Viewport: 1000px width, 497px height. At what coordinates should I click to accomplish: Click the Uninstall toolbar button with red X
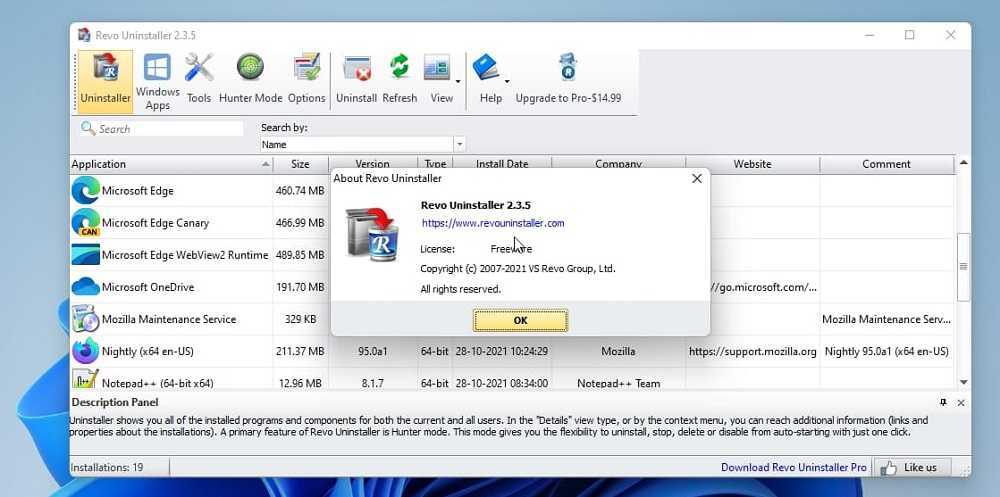[x=356, y=80]
